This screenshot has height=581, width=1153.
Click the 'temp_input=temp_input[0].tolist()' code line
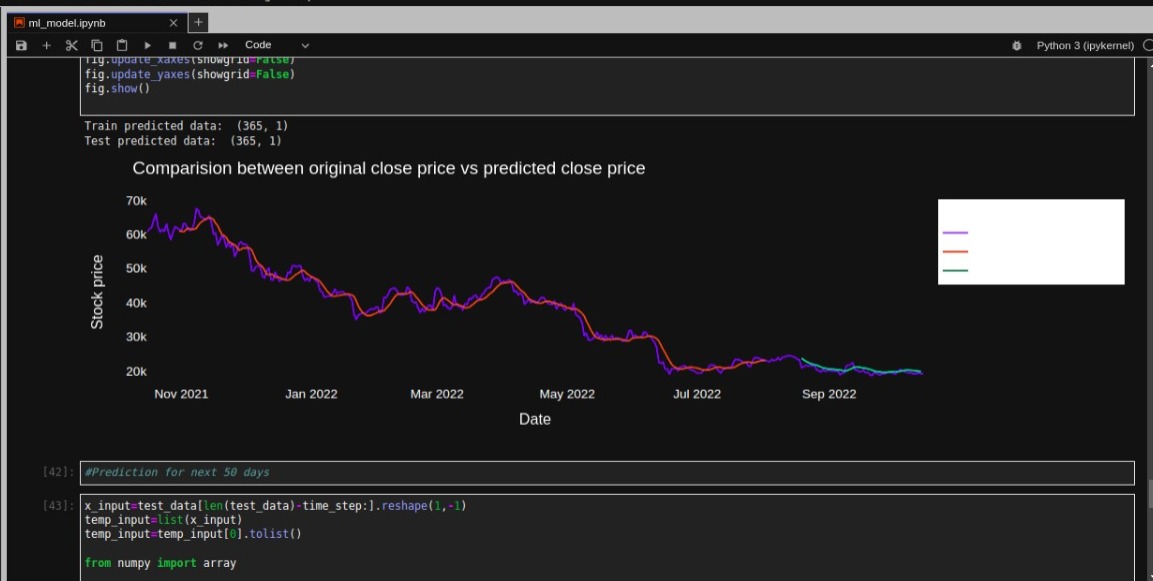(193, 534)
